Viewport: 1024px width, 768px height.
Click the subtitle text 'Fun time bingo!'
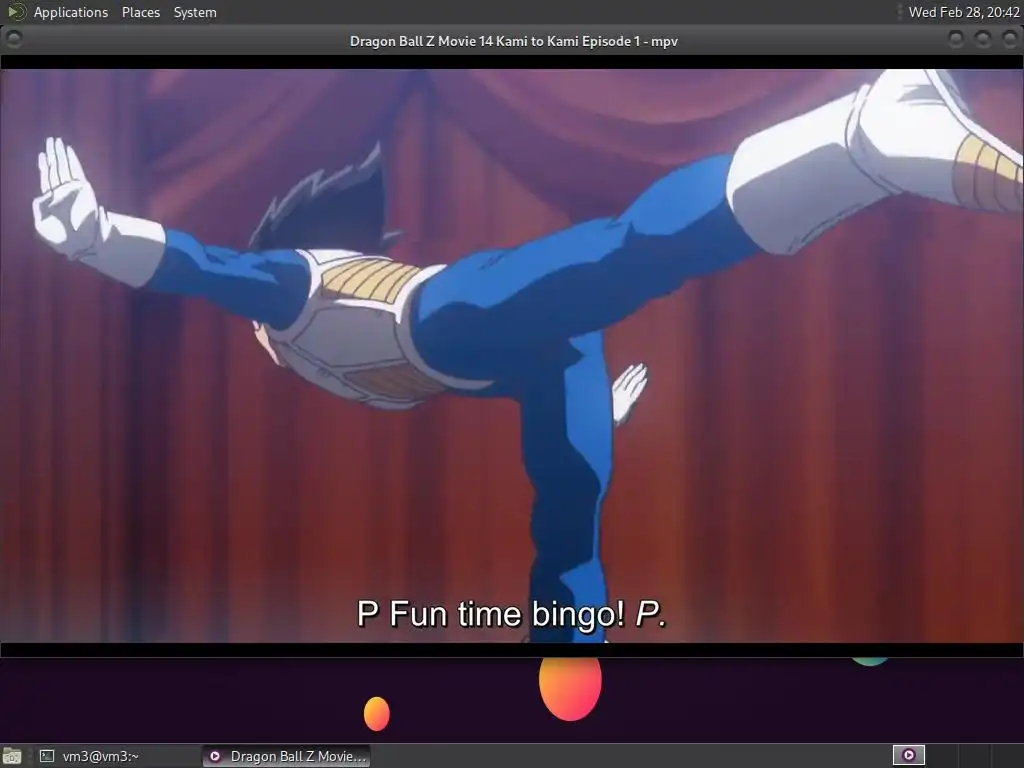point(507,614)
